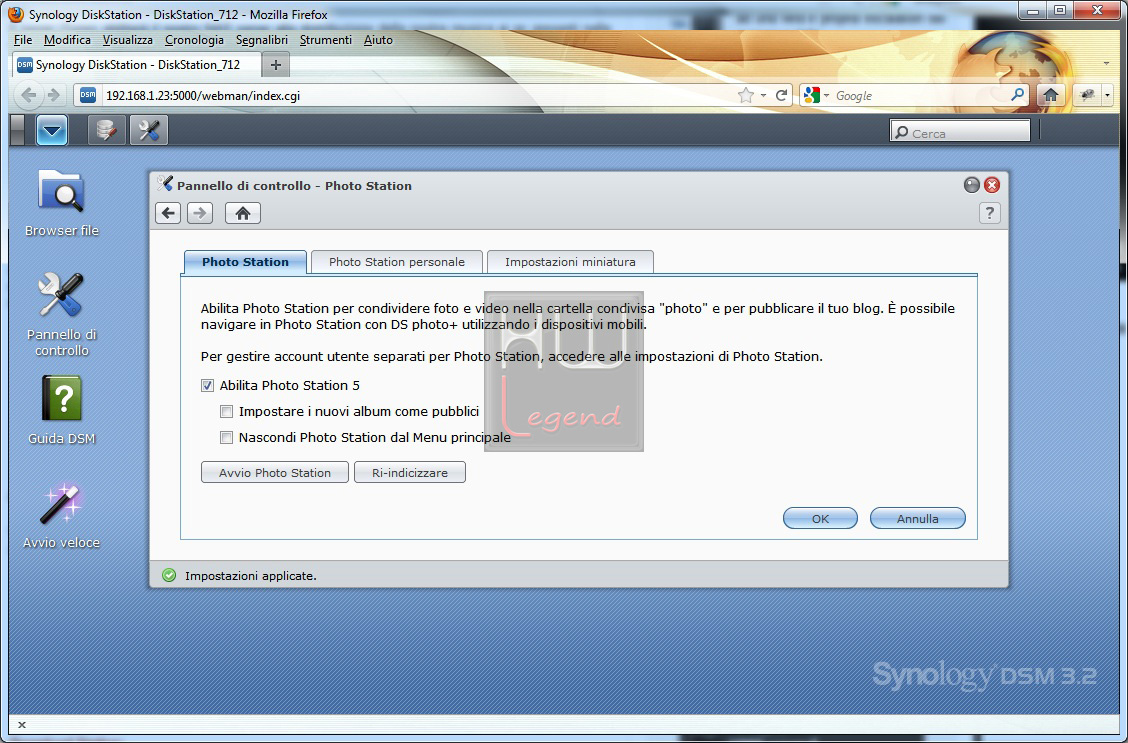Open a new Firefox tab

pyautogui.click(x=275, y=65)
